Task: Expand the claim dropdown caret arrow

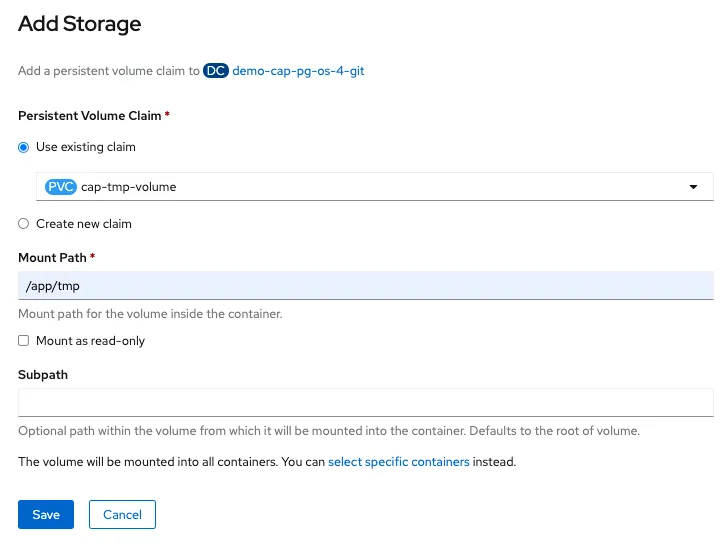Action: [x=693, y=187]
